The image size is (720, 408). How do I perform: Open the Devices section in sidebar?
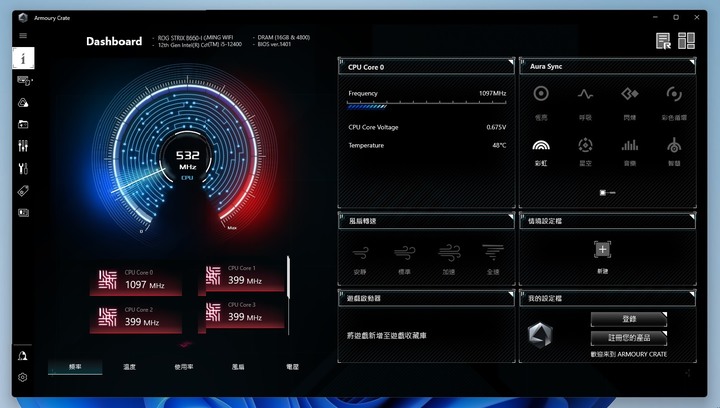24,81
